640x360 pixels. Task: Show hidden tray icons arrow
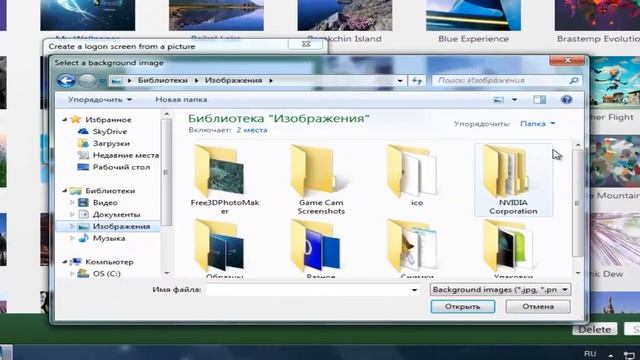[611, 356]
